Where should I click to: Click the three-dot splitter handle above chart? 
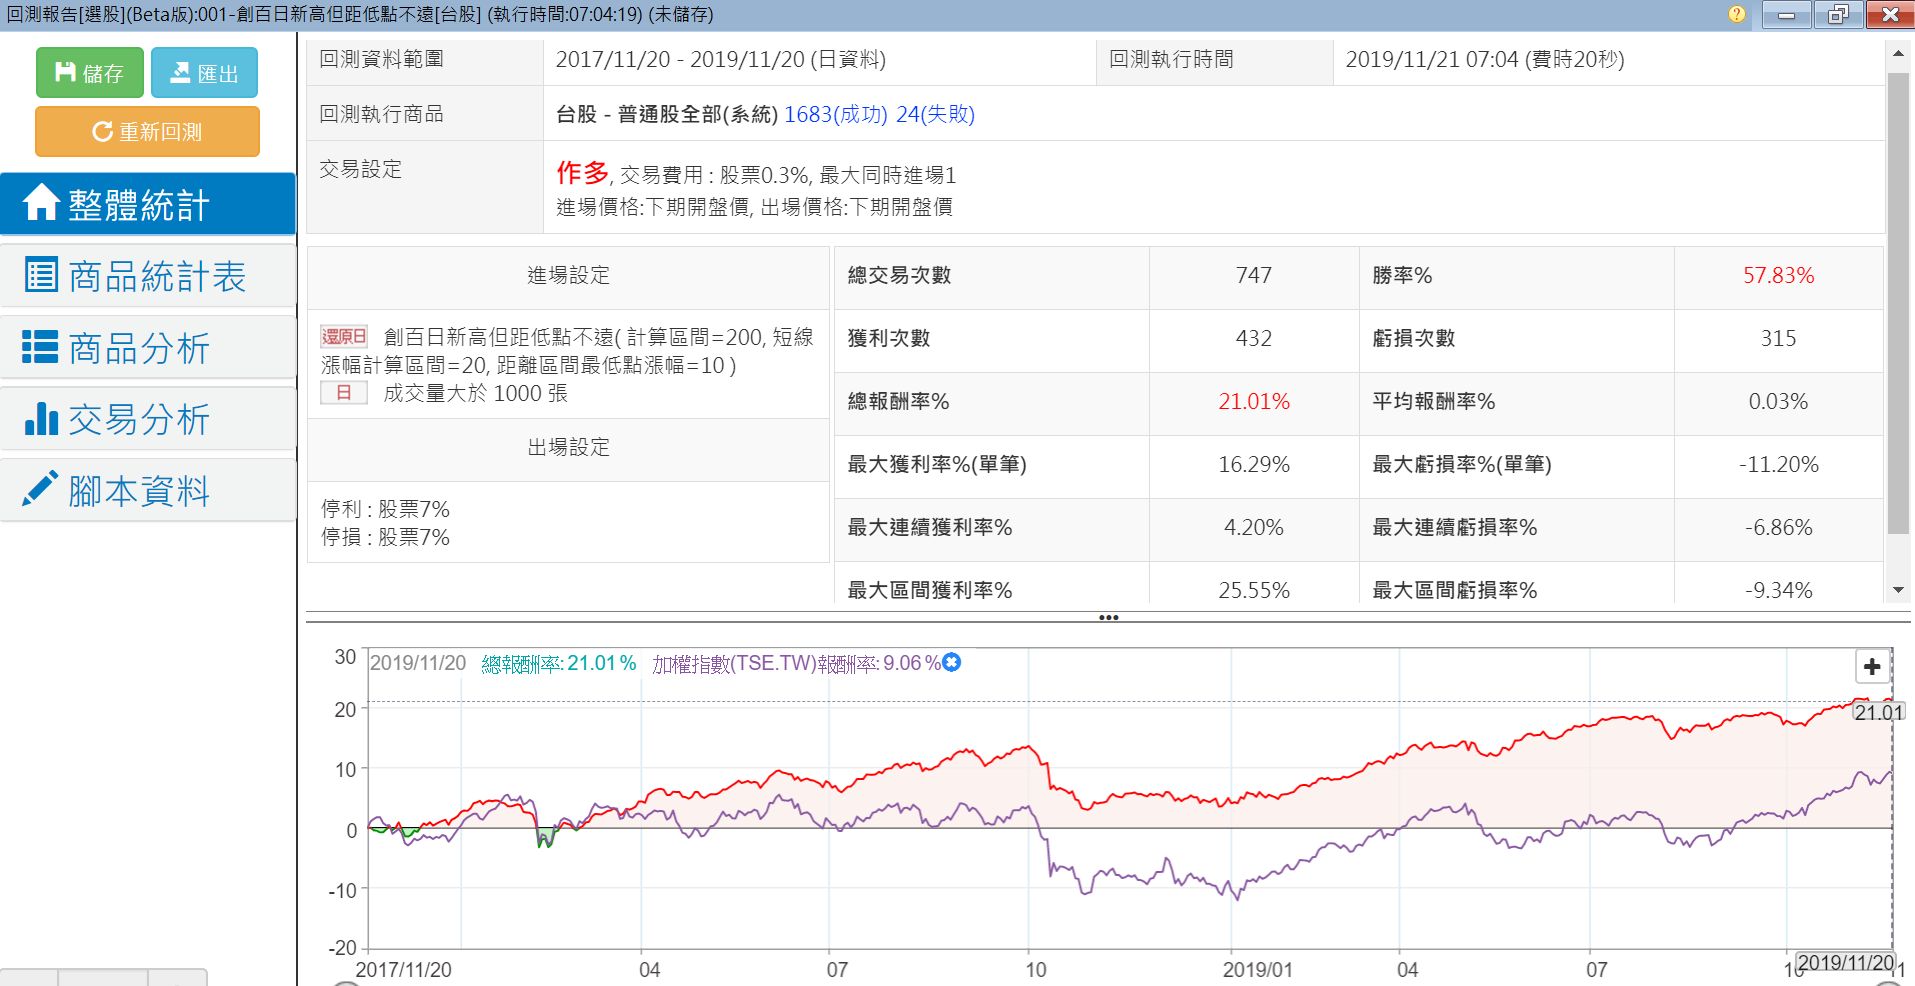[1108, 617]
